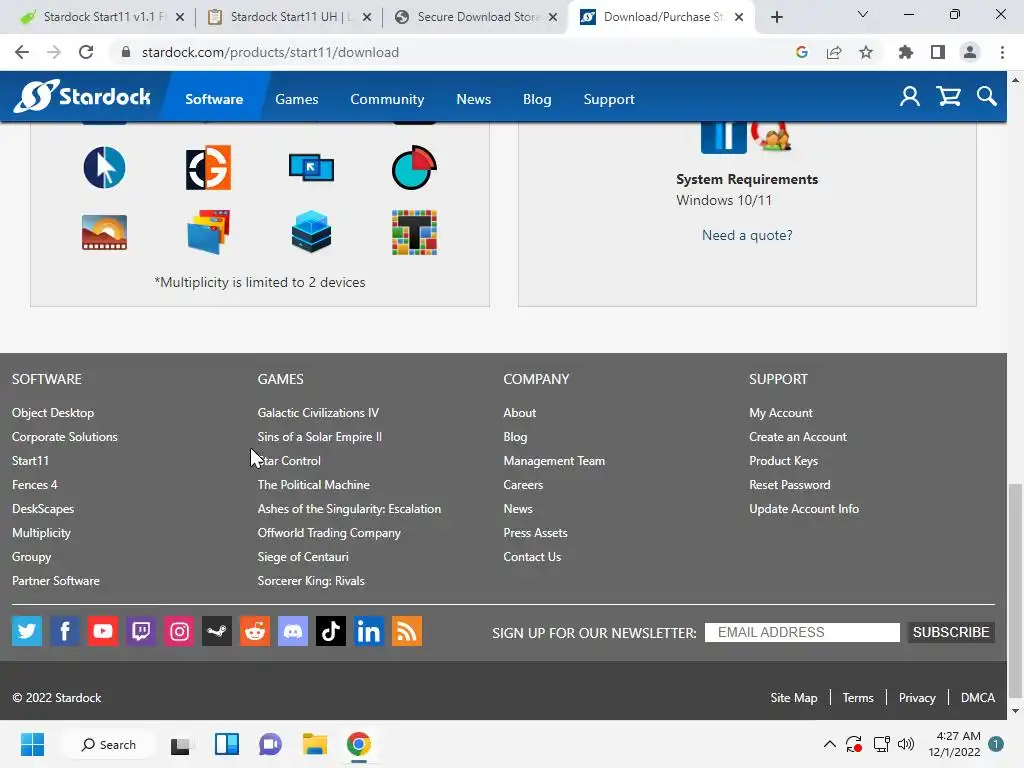Click the Reset Password link
The image size is (1024, 768).
[x=790, y=485]
